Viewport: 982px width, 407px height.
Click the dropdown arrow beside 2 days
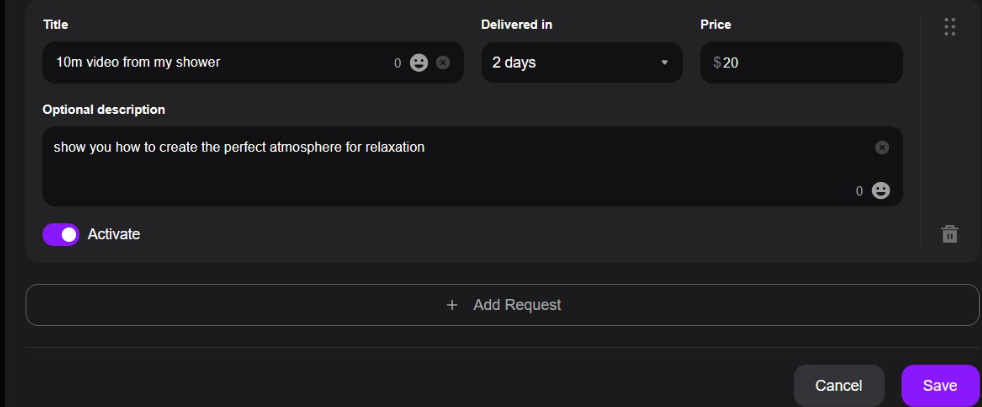[x=664, y=63]
